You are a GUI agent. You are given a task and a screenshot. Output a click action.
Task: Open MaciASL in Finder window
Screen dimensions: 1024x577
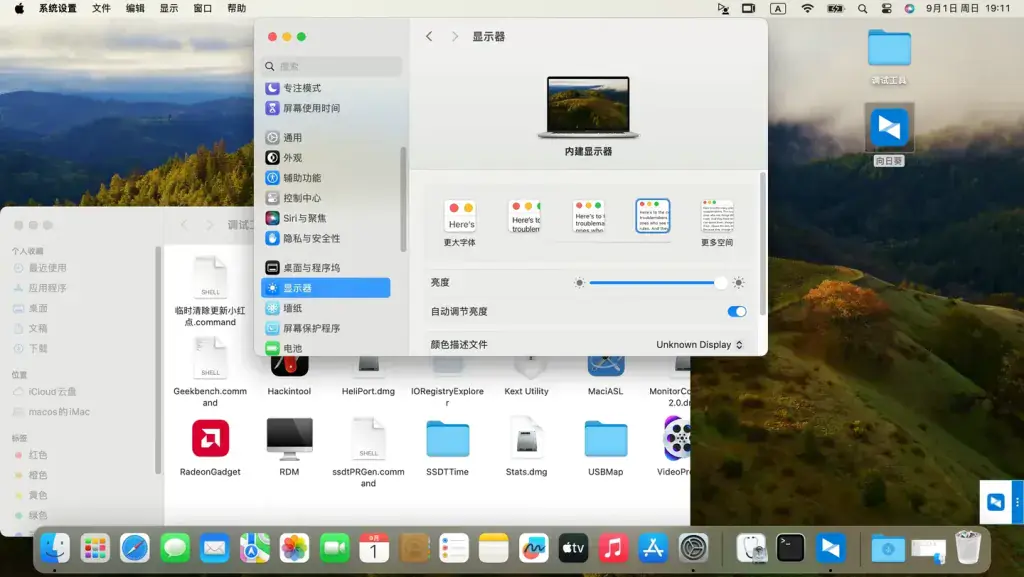(x=605, y=377)
